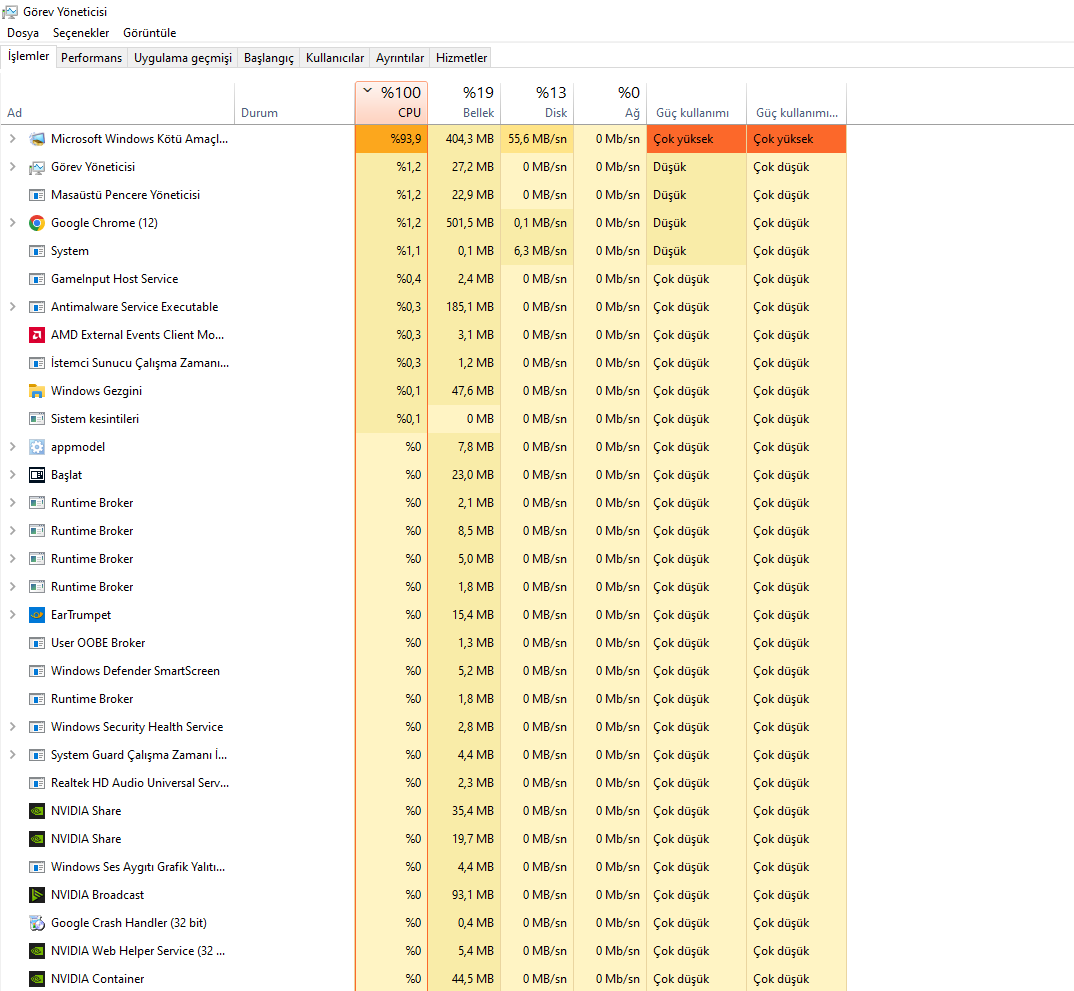Image resolution: width=1074 pixels, height=991 pixels.
Task: Sort by the Bellek column header
Action: (465, 103)
